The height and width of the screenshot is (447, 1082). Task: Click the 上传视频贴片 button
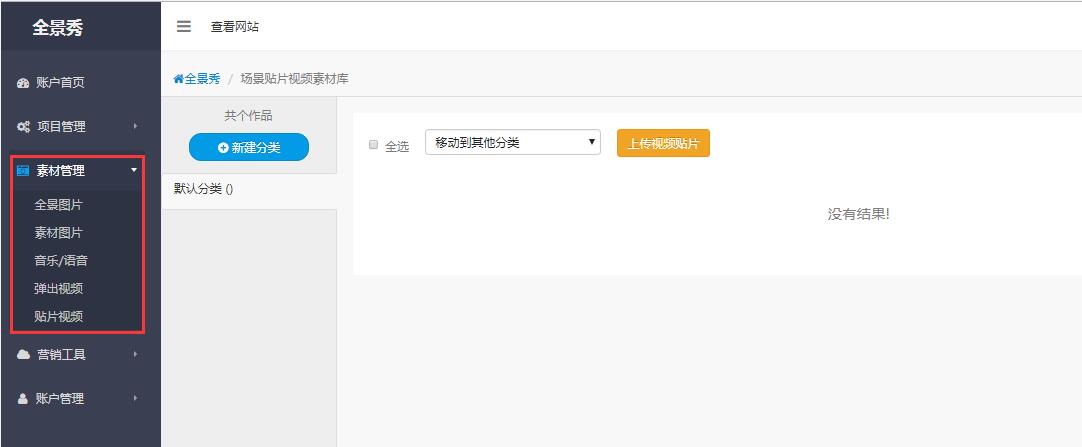click(662, 143)
